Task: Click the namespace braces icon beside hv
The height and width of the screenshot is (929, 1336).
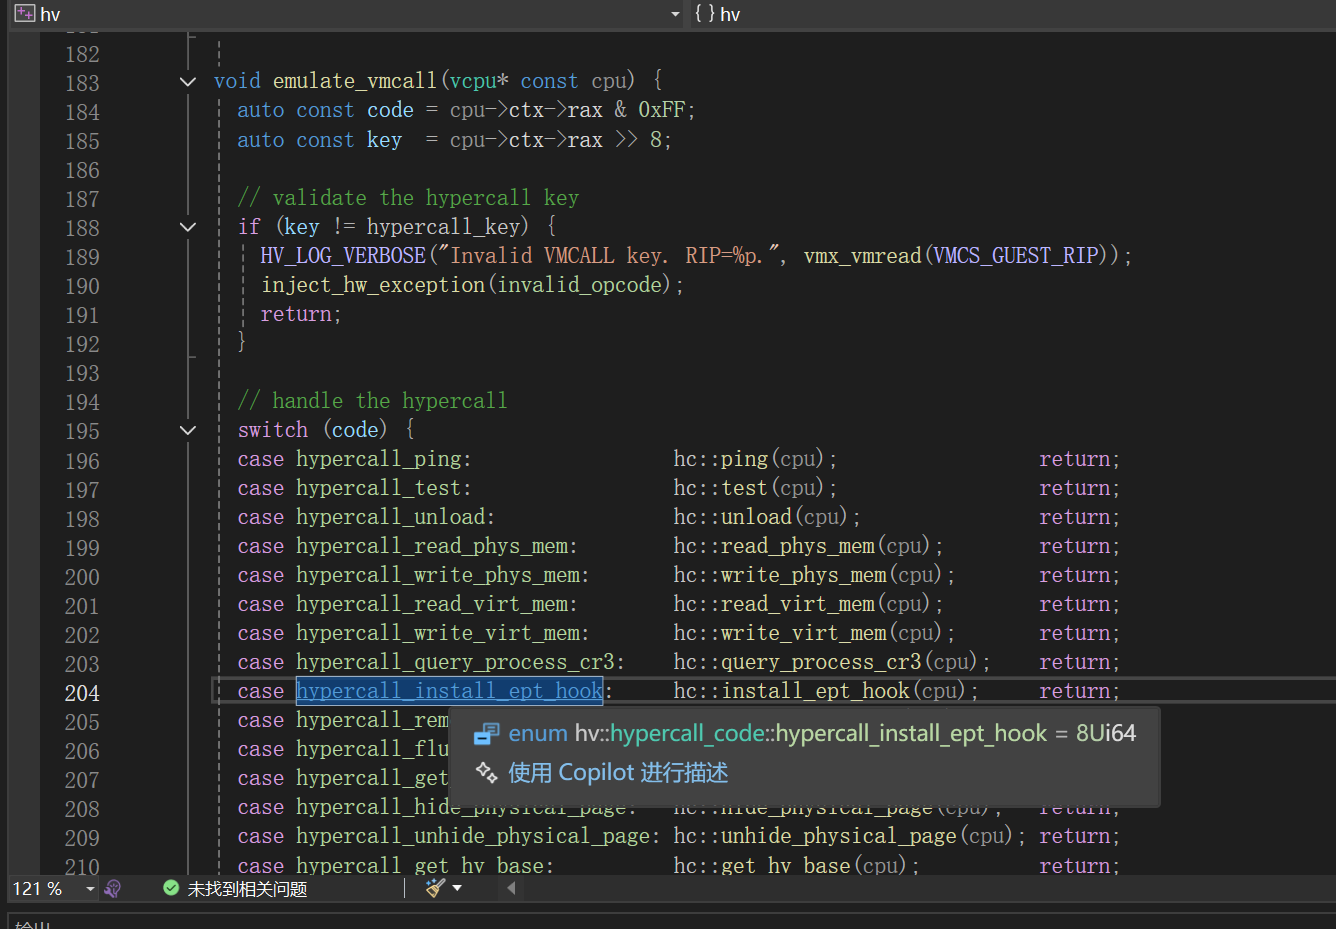Action: 705,13
